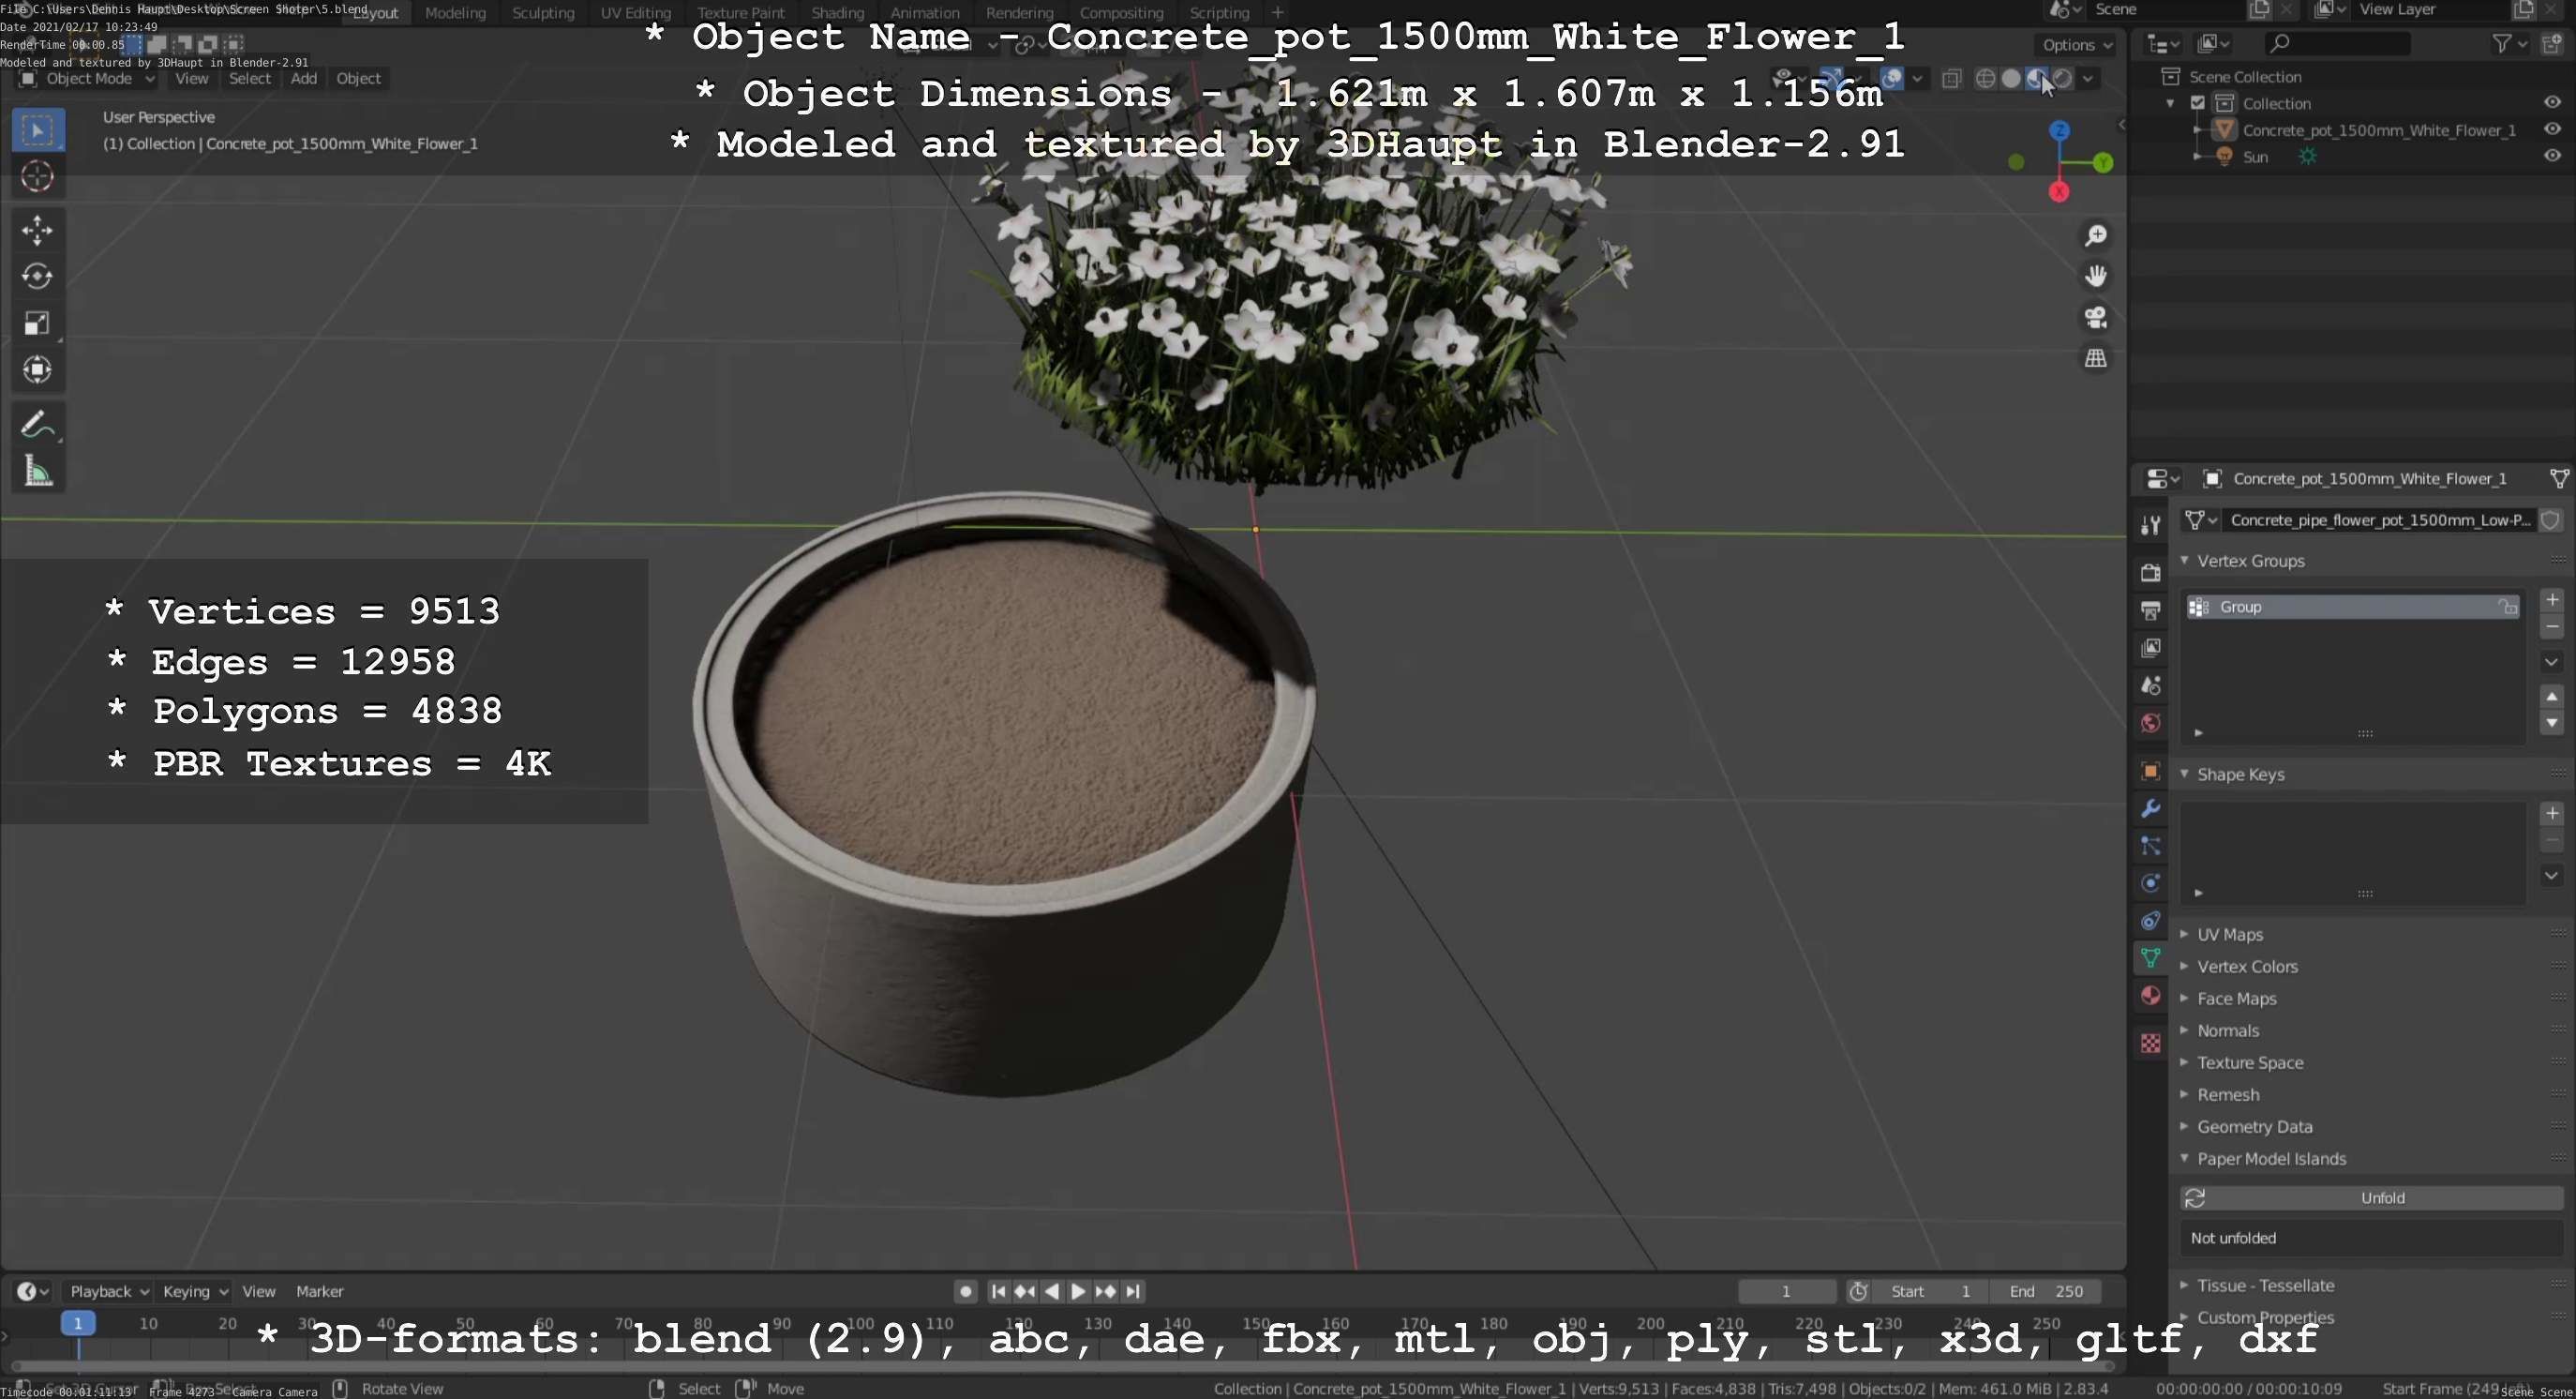Click the zoom magnifier viewport icon
Viewport: 2576px width, 1399px height.
tap(2095, 235)
